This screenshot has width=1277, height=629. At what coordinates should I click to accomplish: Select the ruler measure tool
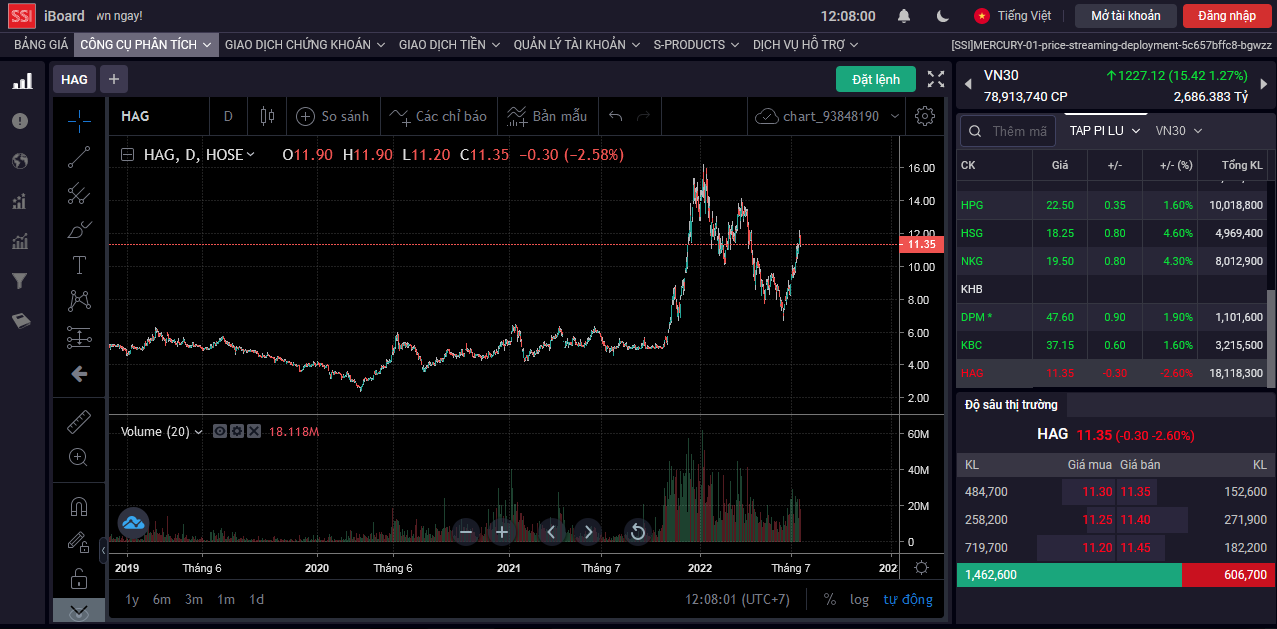pyautogui.click(x=79, y=421)
